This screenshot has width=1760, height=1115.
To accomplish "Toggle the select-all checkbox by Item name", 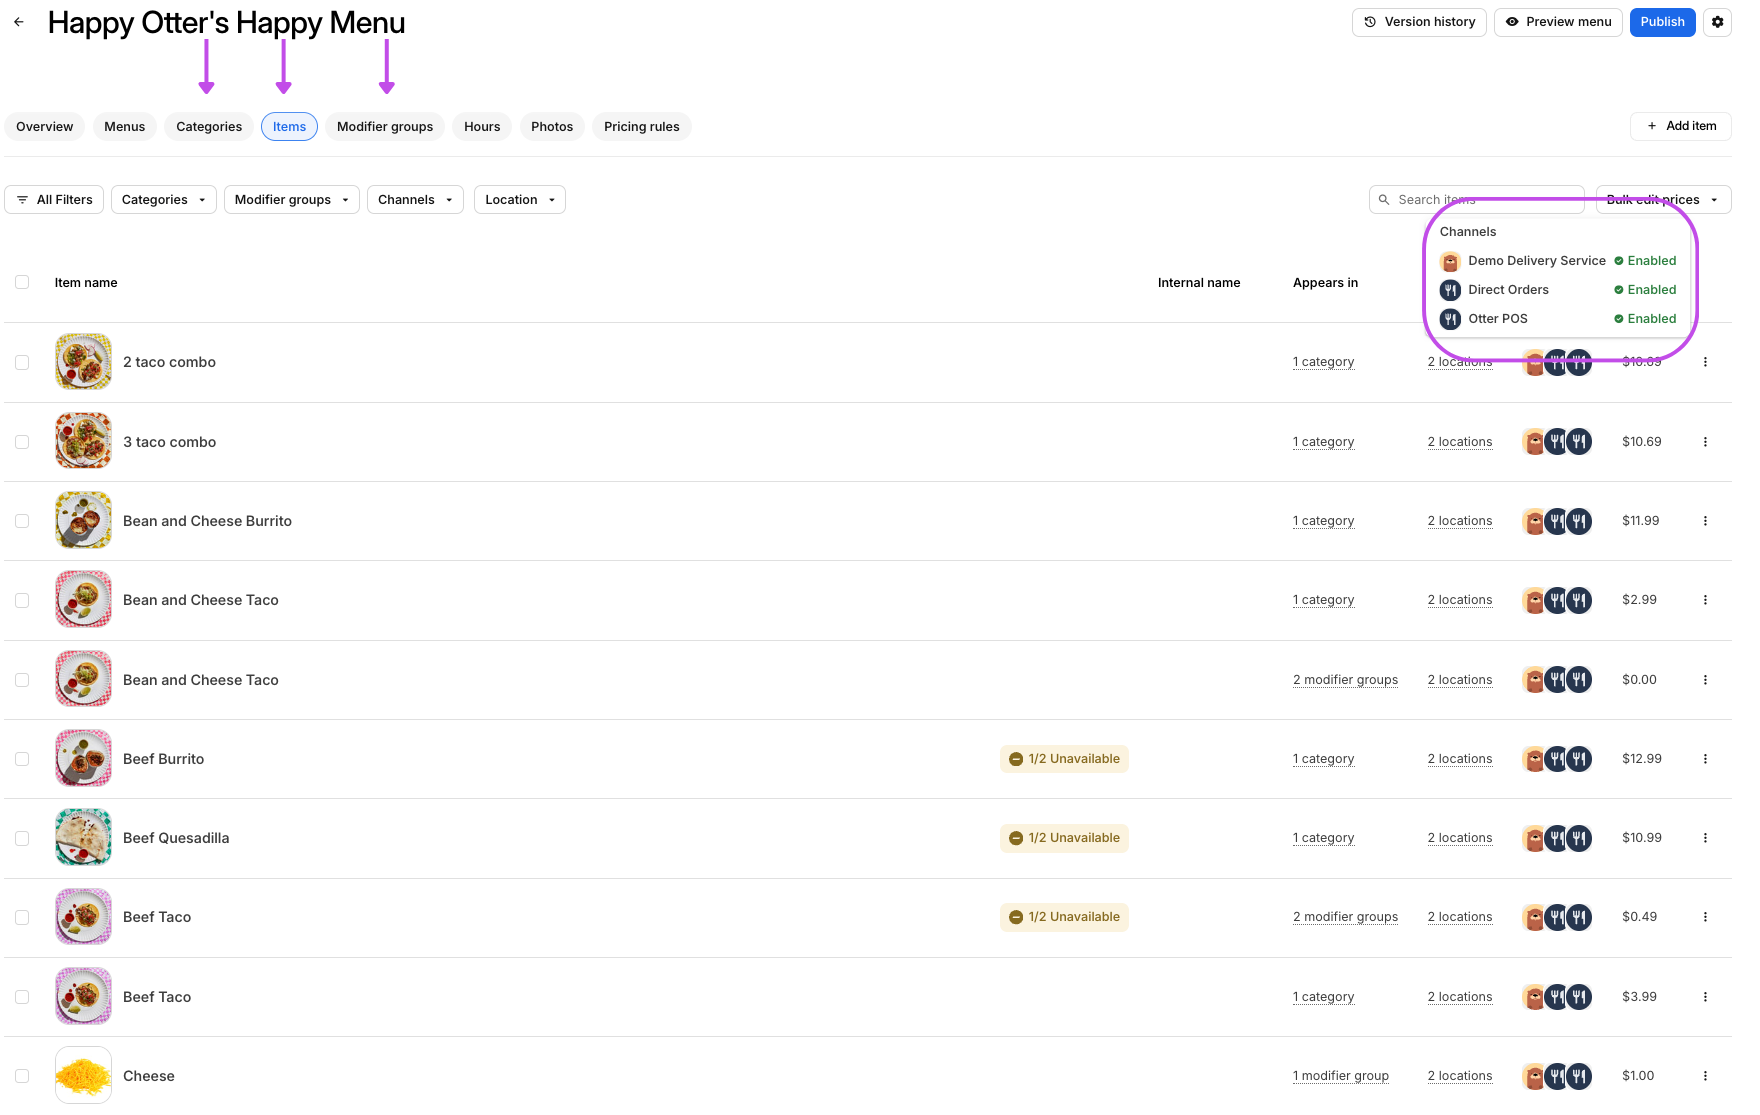I will coord(22,283).
